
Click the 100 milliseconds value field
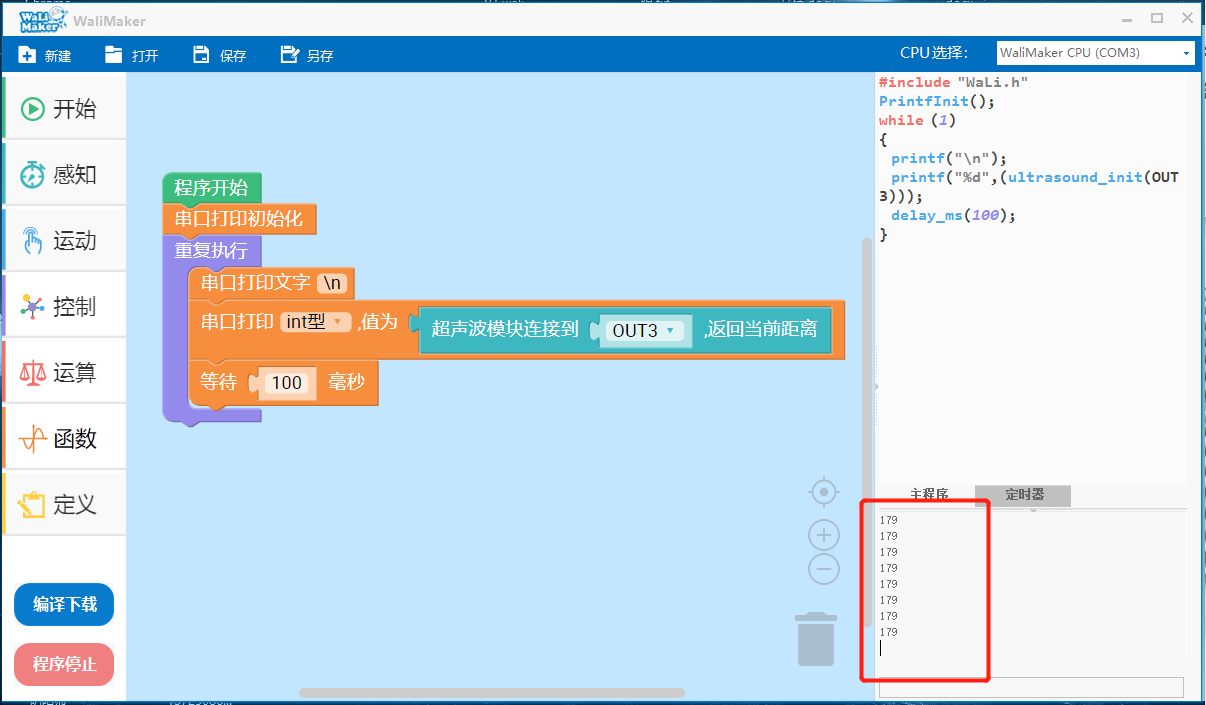(x=287, y=383)
